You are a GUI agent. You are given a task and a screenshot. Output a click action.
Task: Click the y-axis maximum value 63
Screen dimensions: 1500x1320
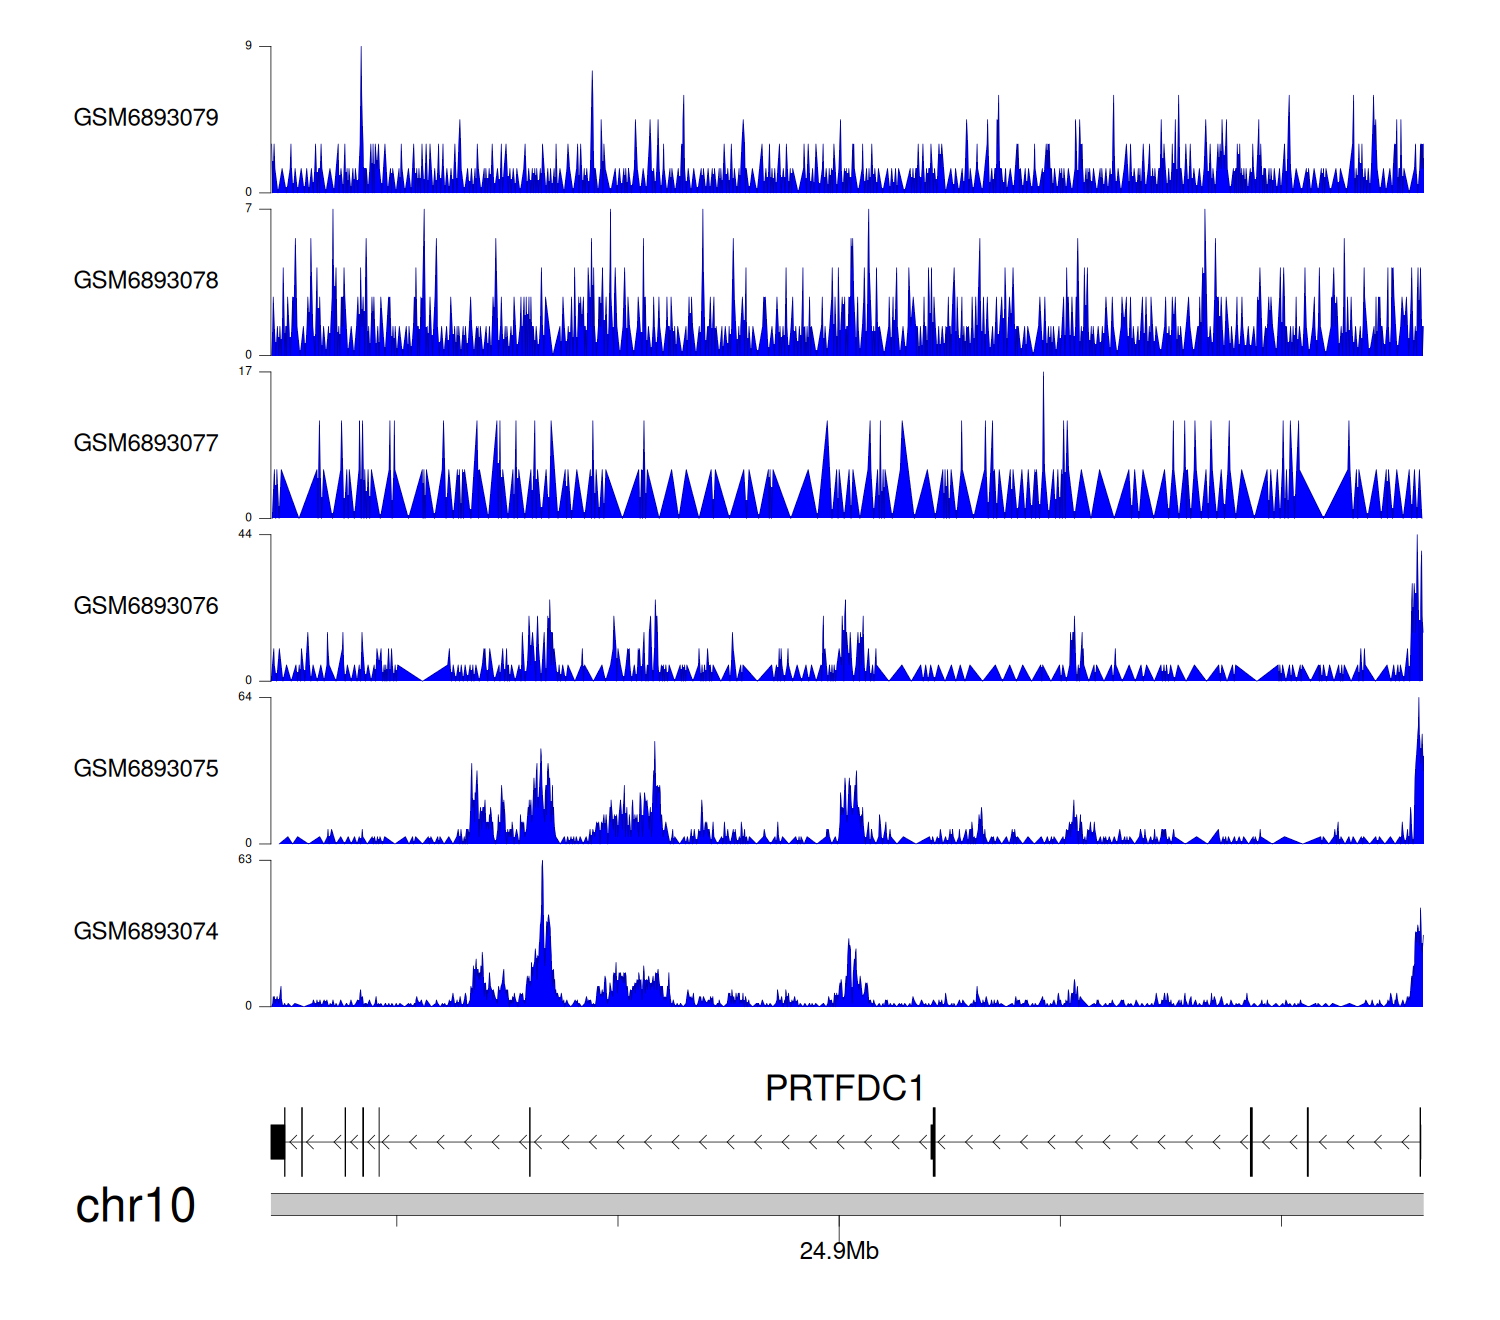point(245,860)
